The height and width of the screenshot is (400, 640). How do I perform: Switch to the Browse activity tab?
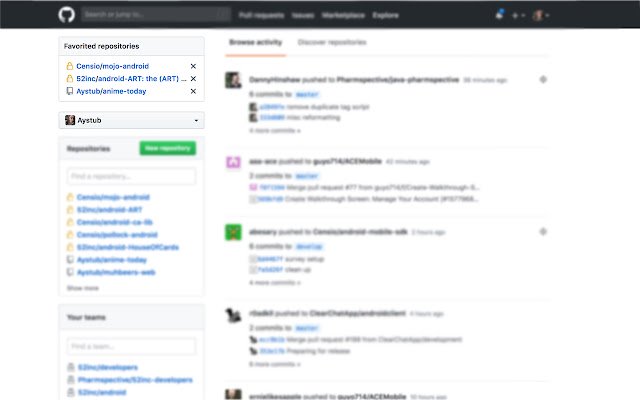[256, 42]
